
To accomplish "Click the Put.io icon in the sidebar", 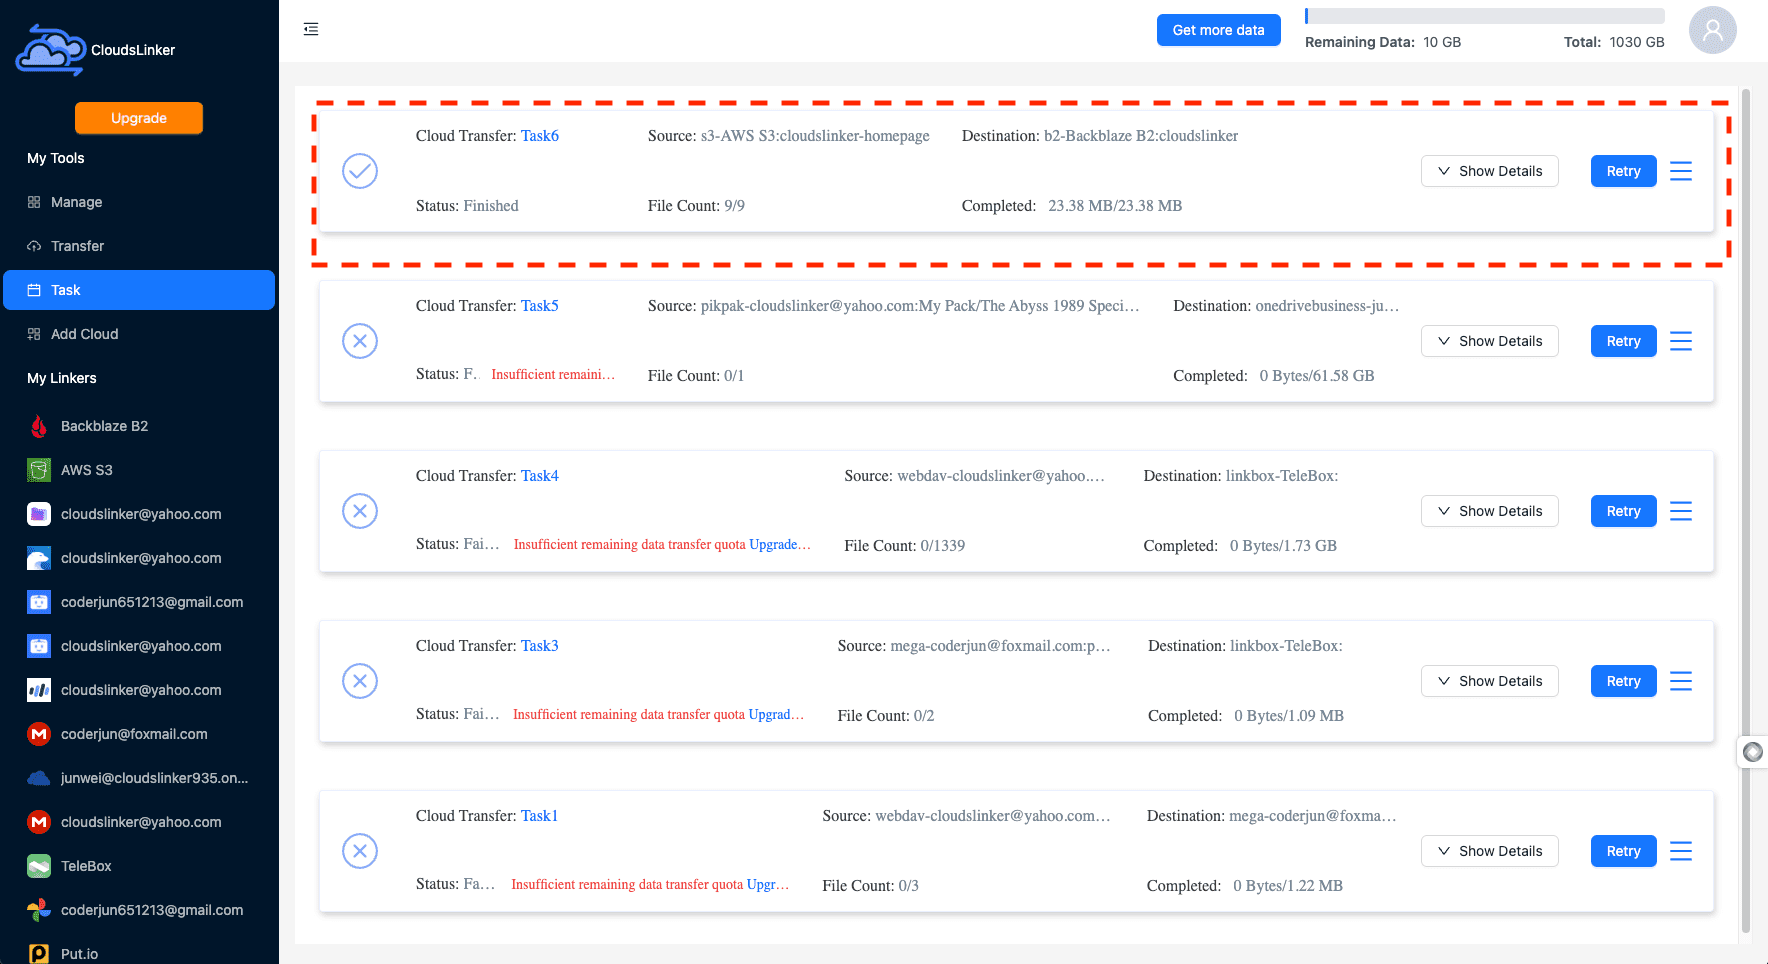I will [39, 954].
